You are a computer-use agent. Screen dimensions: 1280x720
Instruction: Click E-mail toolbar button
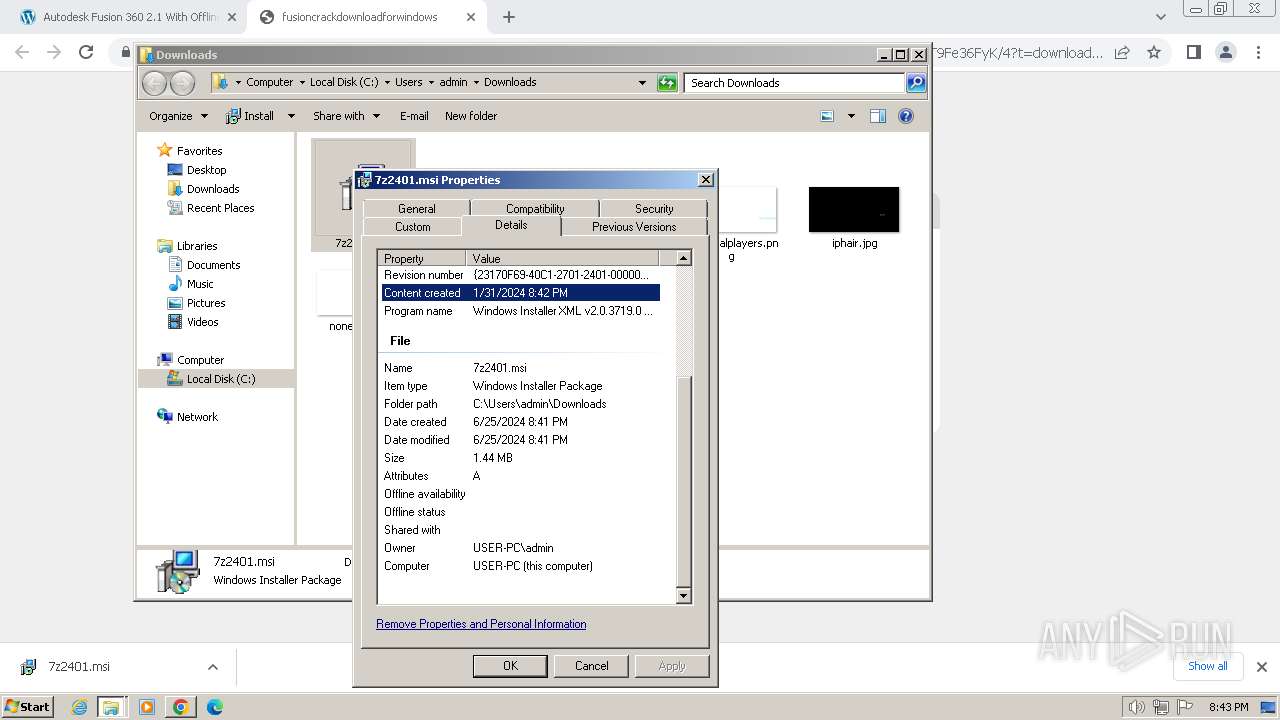coord(414,116)
